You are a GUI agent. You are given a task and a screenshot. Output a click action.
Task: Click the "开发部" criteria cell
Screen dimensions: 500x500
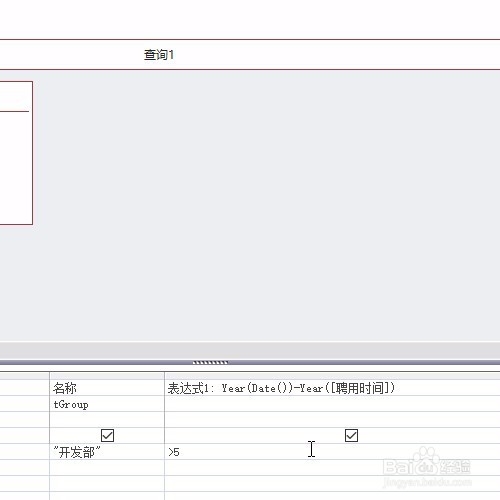(107, 452)
